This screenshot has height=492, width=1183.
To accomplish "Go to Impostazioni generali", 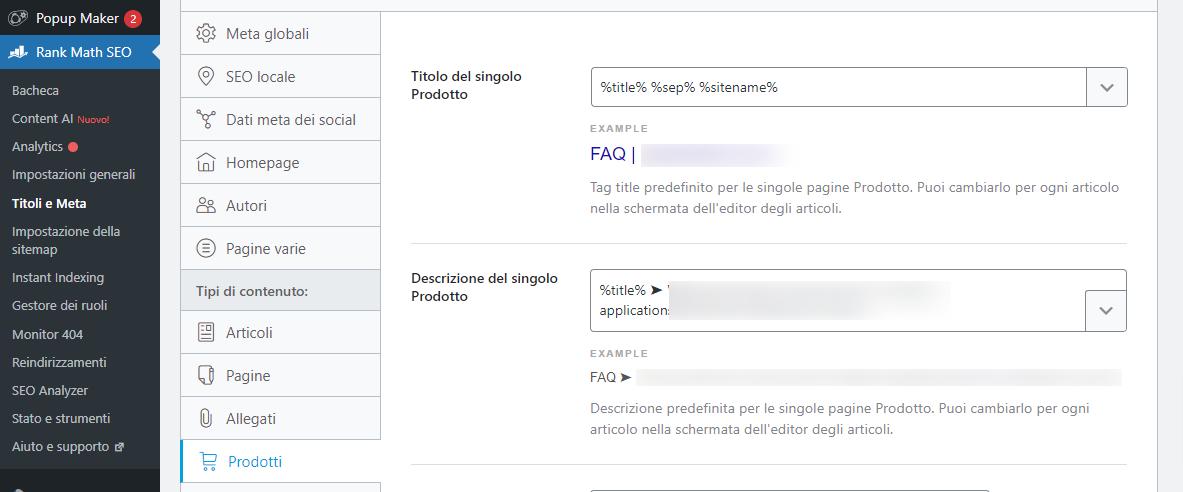I will point(73,175).
